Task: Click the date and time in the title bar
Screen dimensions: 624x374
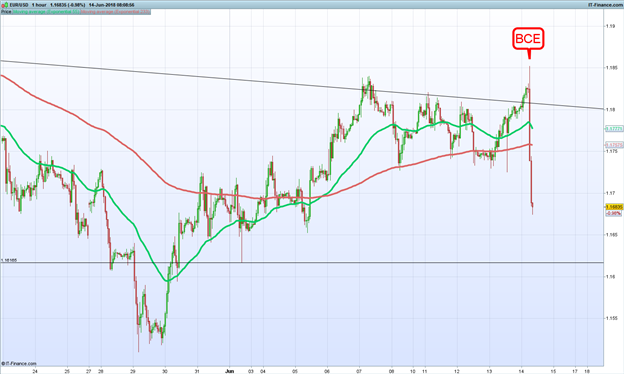Action: [x=111, y=5]
